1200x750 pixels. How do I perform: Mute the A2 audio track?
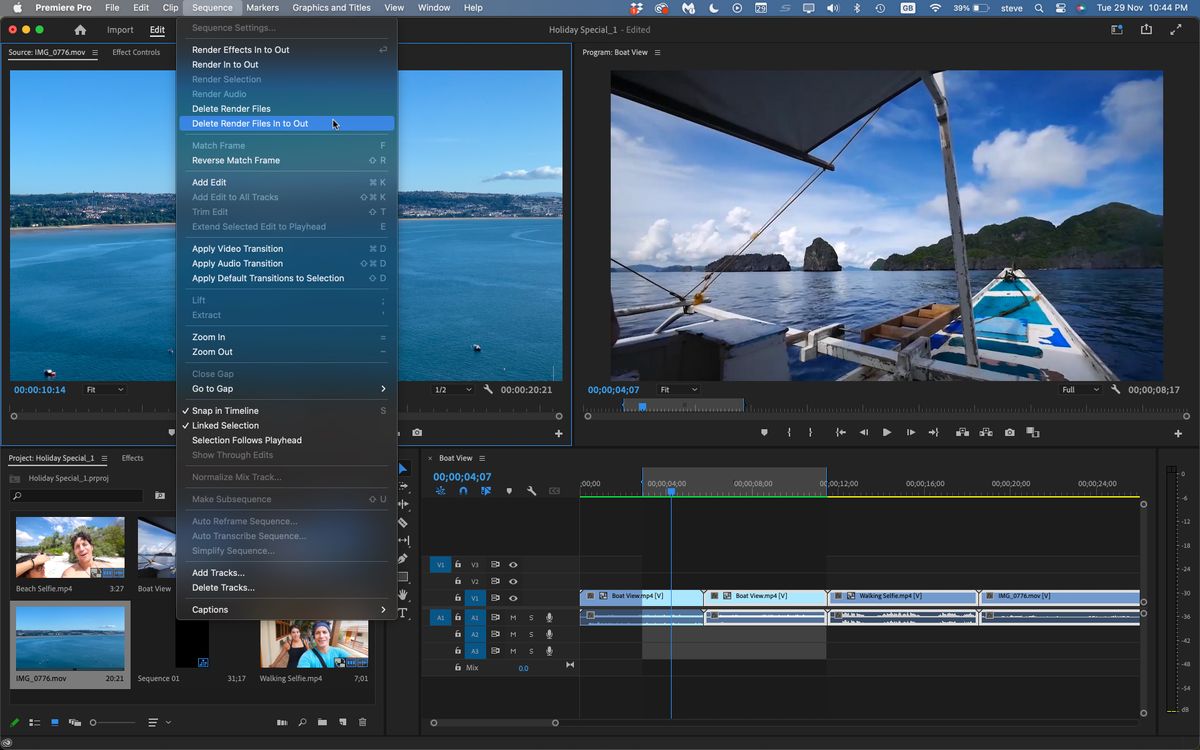(x=514, y=634)
